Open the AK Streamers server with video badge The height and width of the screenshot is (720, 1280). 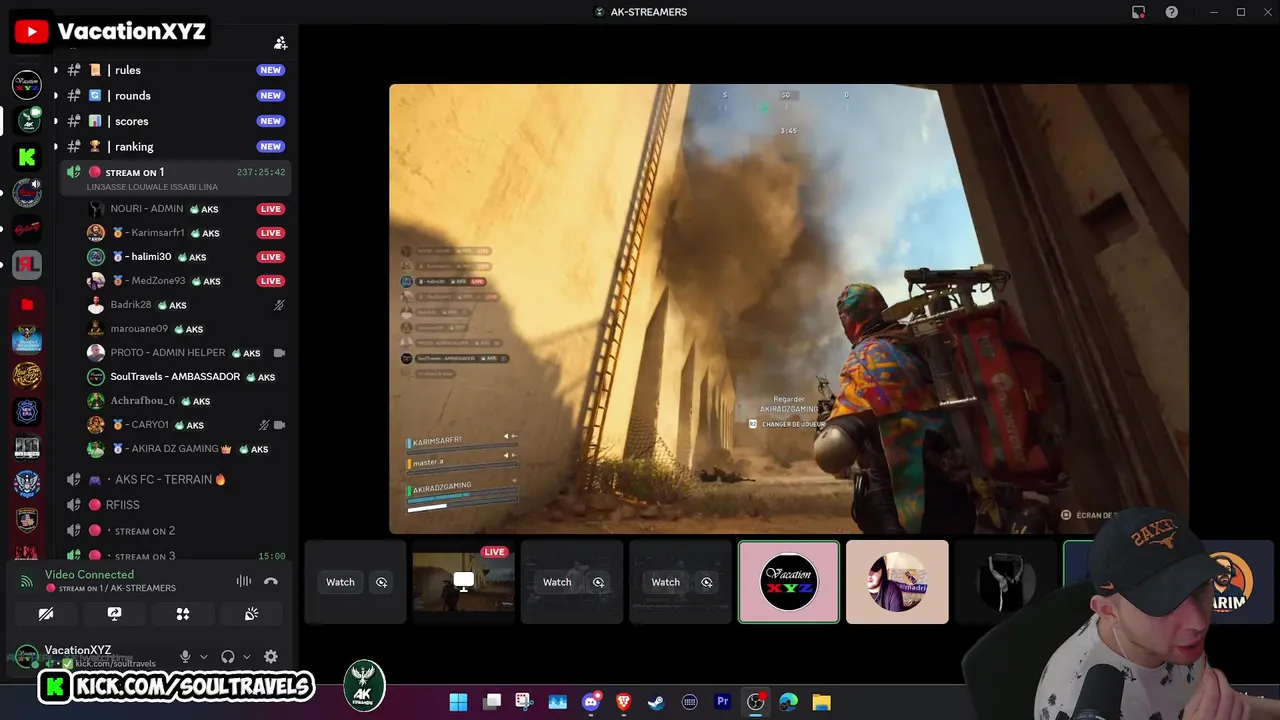click(x=27, y=121)
